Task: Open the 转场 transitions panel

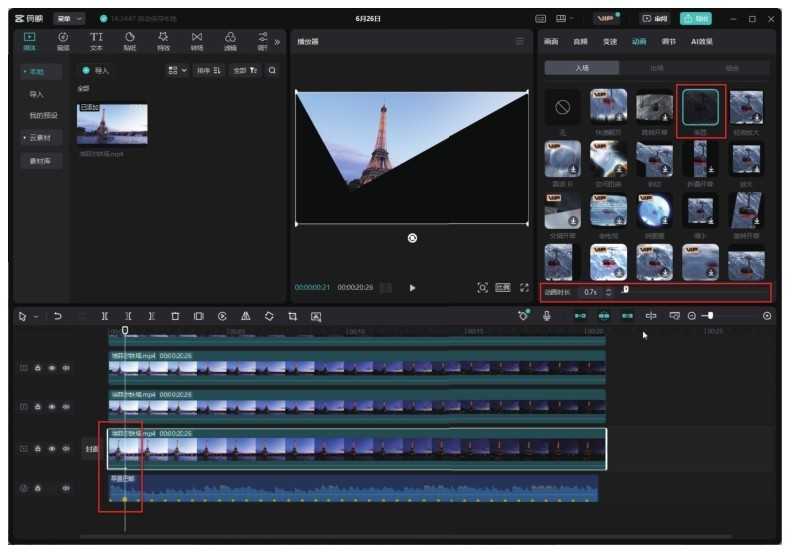Action: point(197,41)
